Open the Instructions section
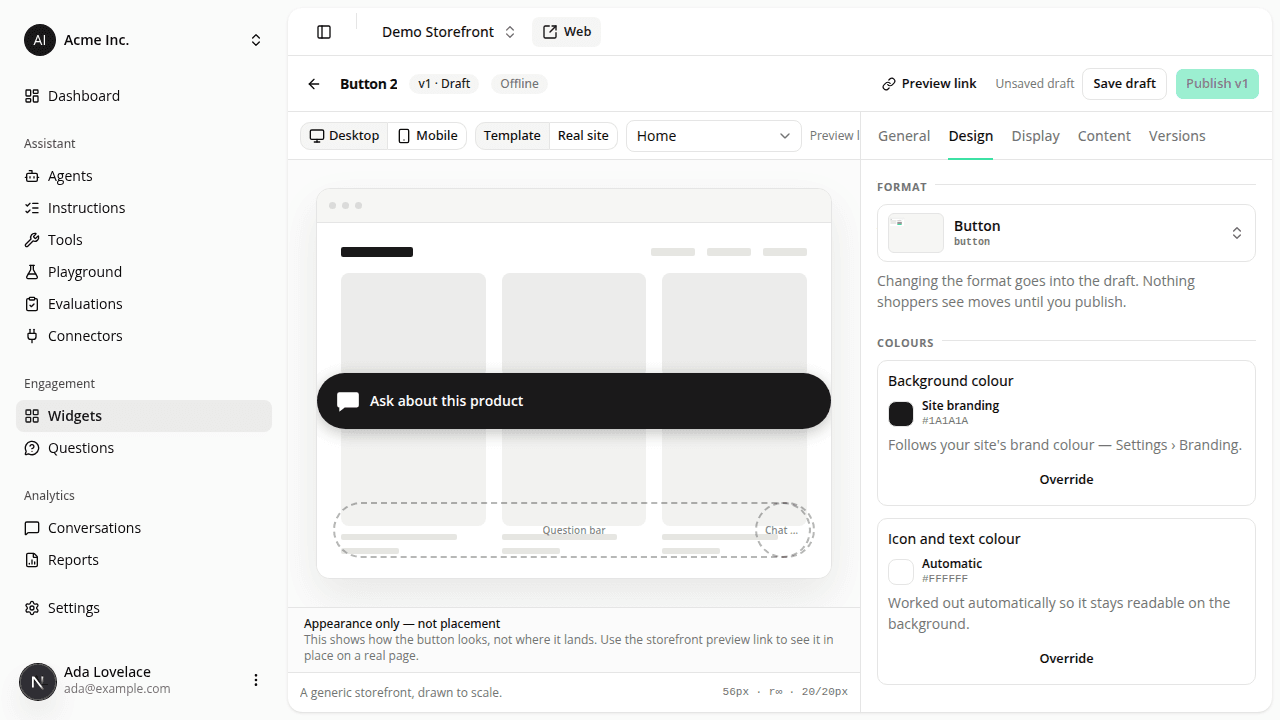The width and height of the screenshot is (1280, 720). coord(144,208)
